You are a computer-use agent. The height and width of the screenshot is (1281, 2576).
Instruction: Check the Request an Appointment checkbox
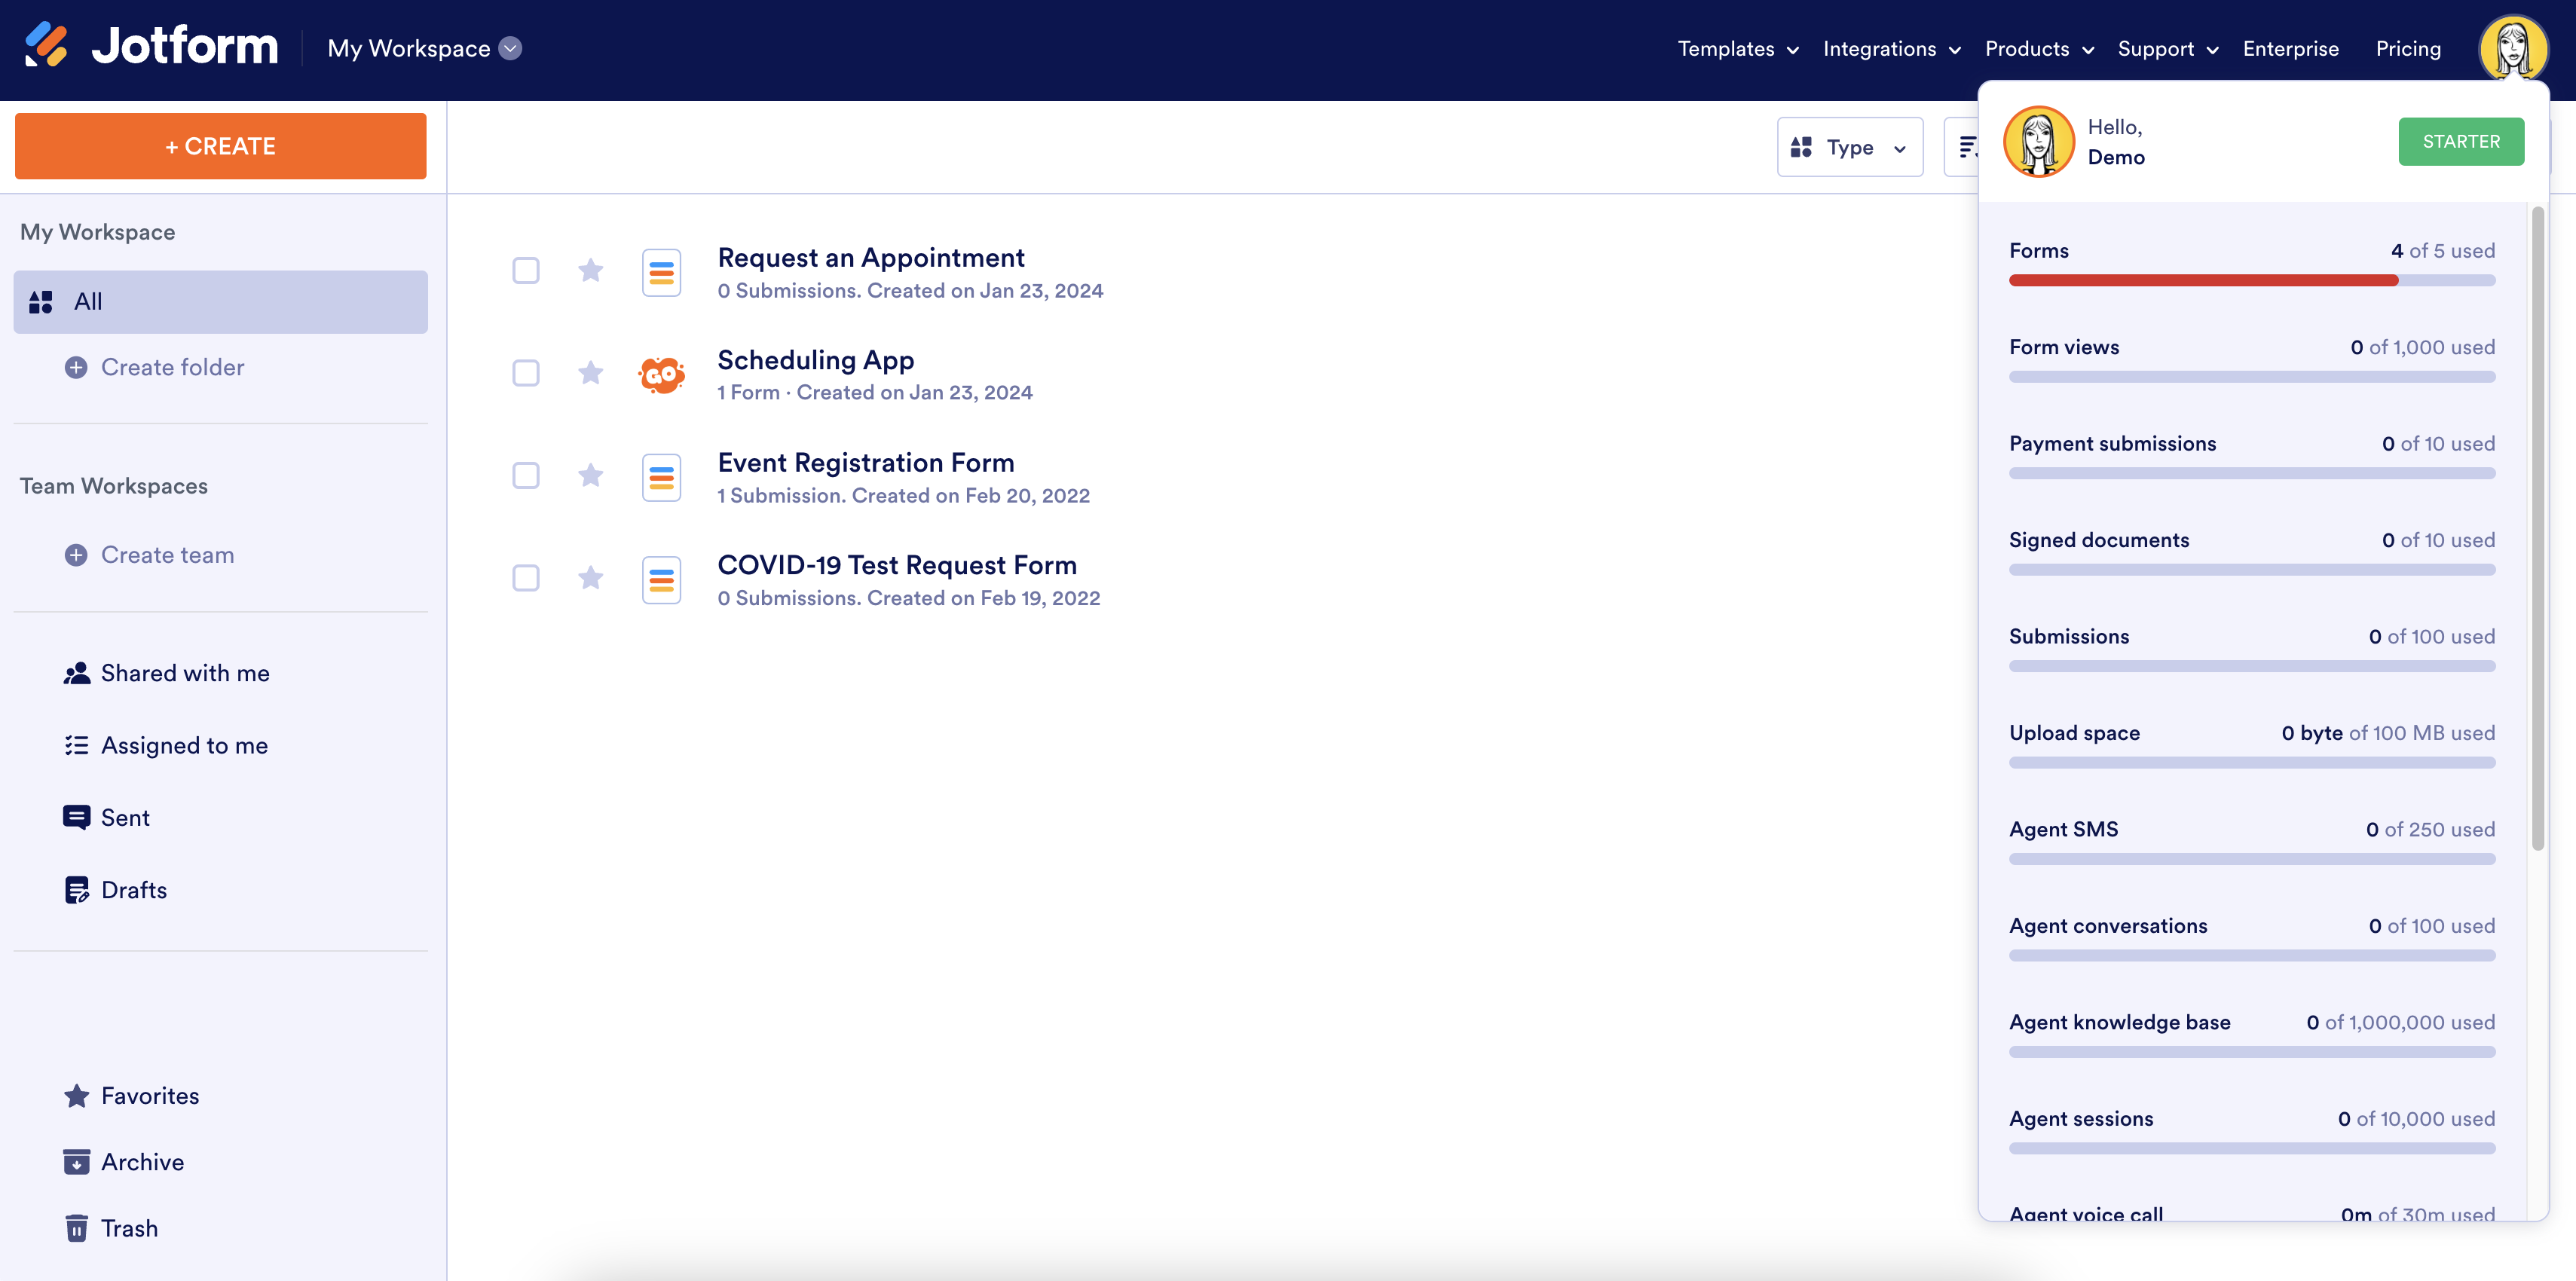click(x=526, y=270)
